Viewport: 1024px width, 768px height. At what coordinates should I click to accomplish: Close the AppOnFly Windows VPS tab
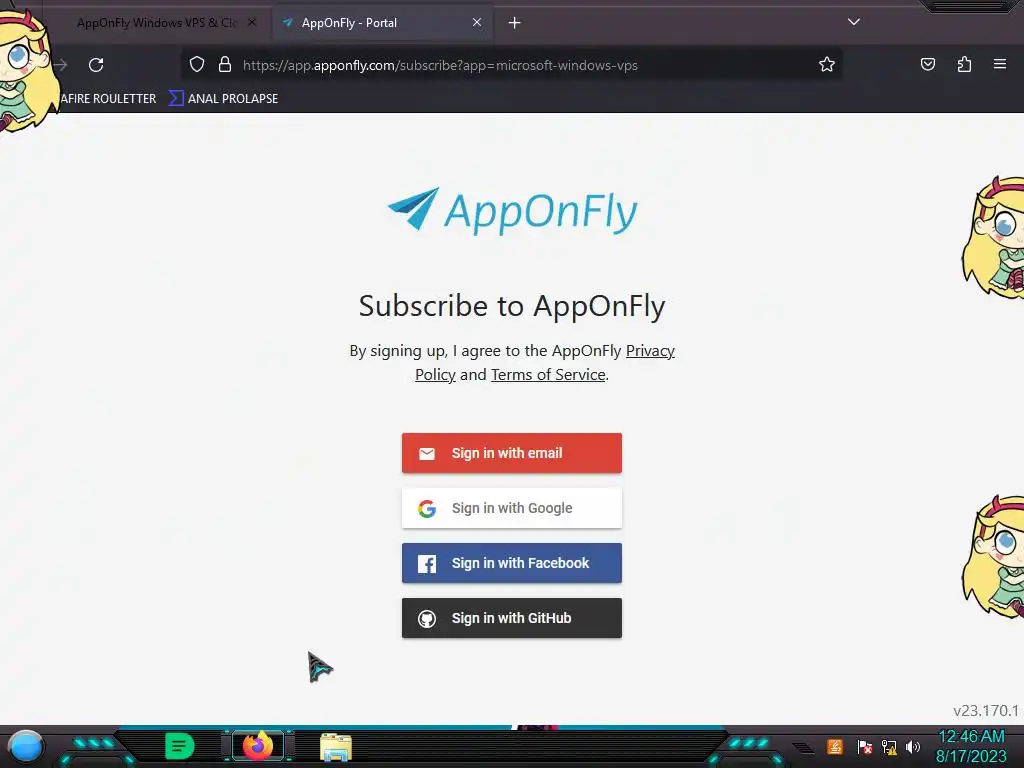click(x=252, y=22)
